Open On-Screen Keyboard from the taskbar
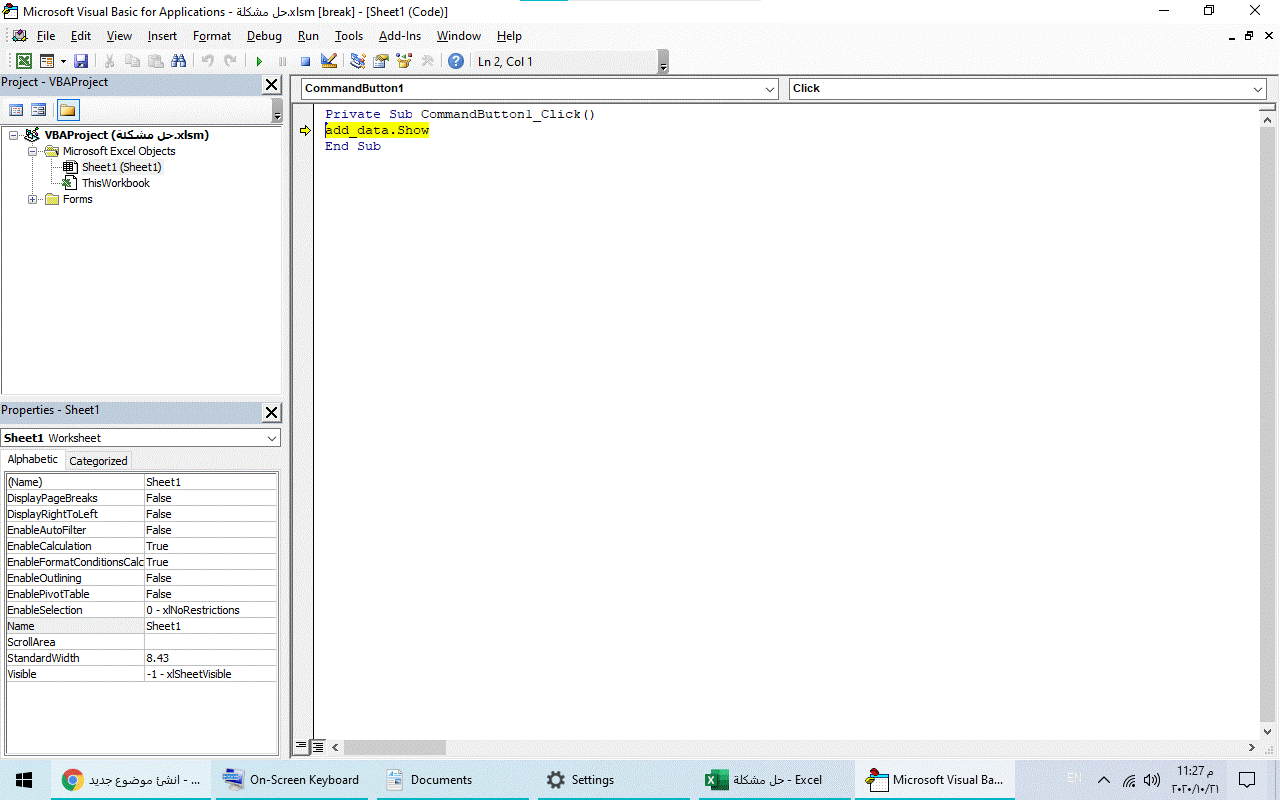 click(291, 780)
